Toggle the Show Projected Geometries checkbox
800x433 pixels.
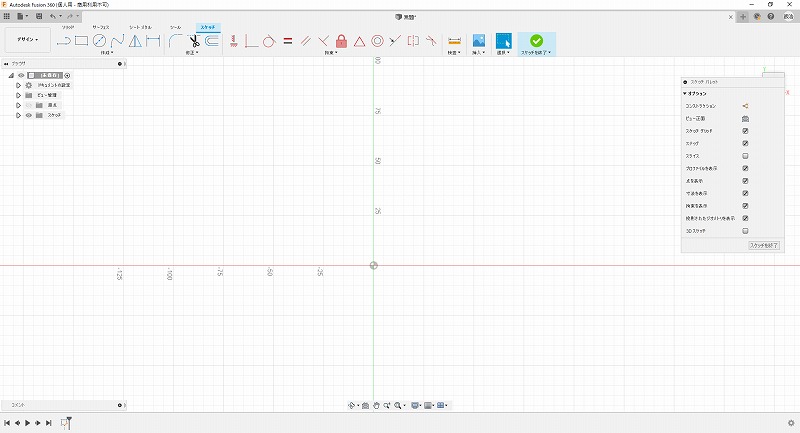click(x=745, y=218)
